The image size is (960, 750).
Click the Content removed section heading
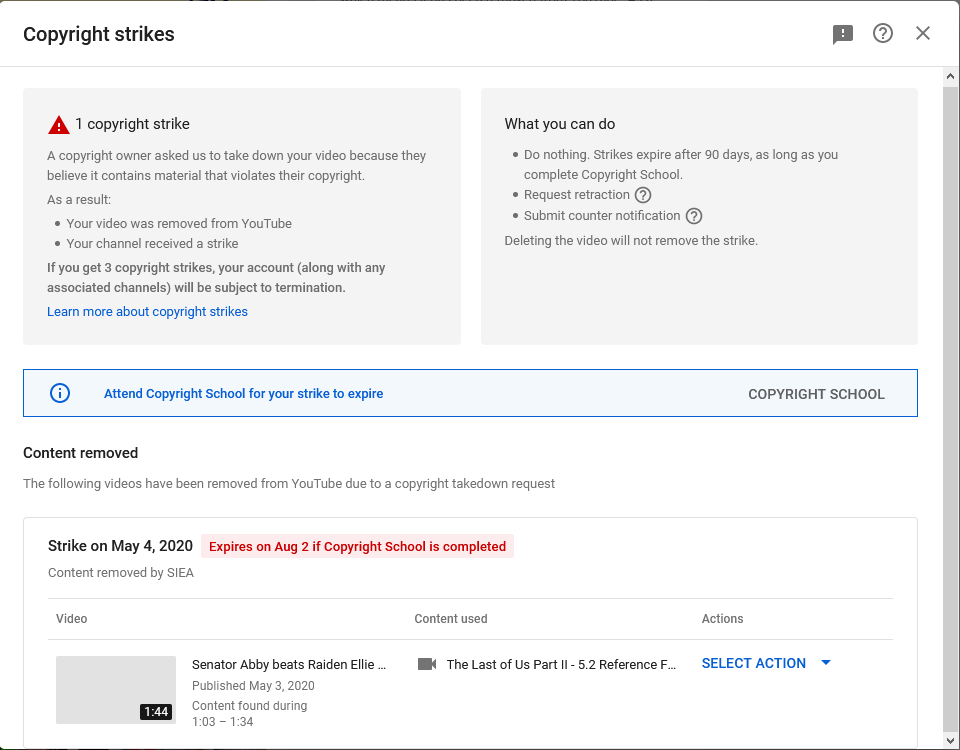[x=80, y=453]
